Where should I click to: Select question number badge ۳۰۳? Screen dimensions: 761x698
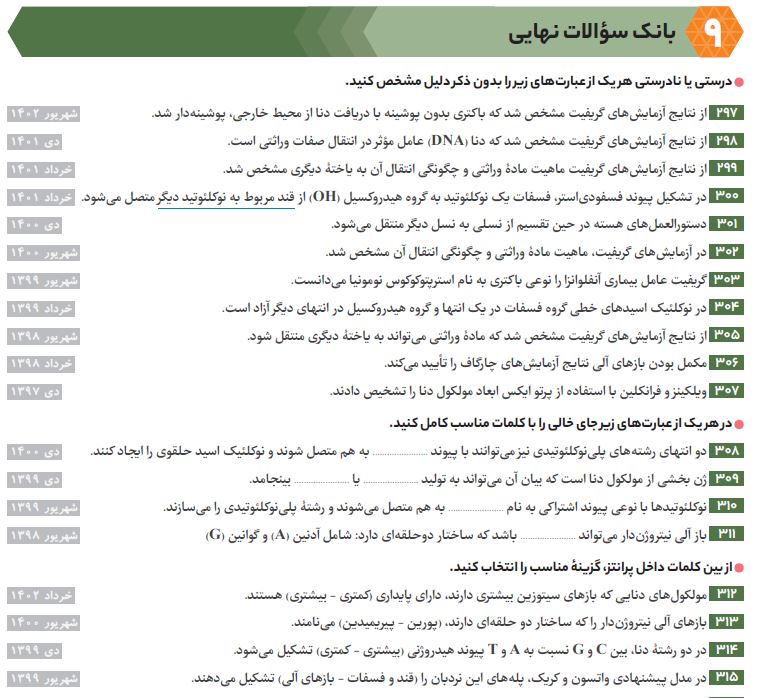pos(726,280)
